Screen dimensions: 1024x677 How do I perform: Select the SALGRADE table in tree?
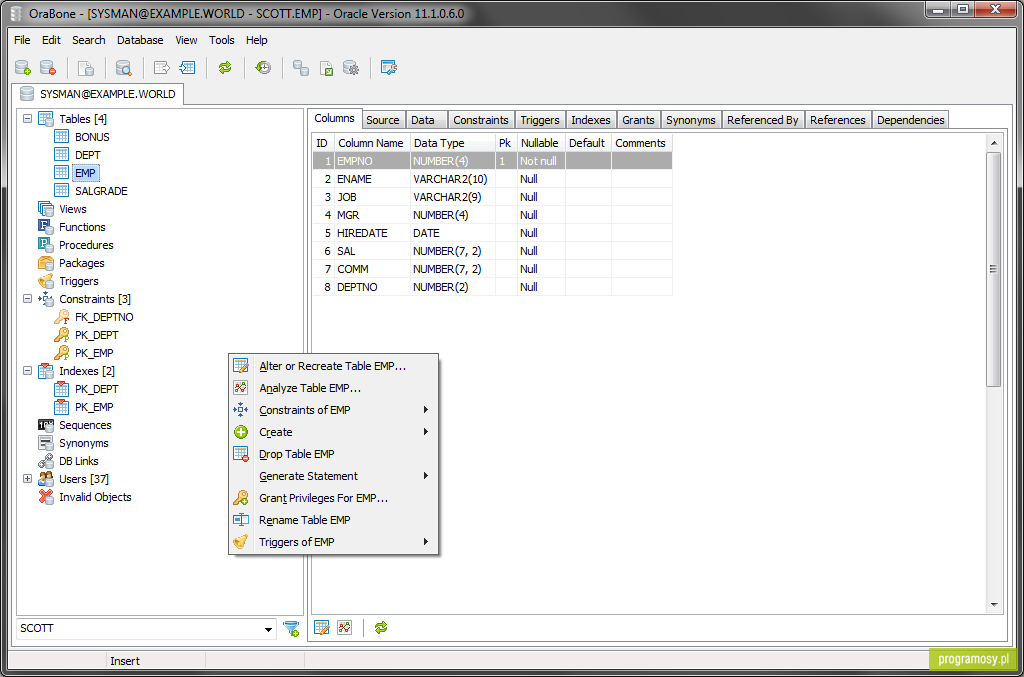[x=101, y=191]
